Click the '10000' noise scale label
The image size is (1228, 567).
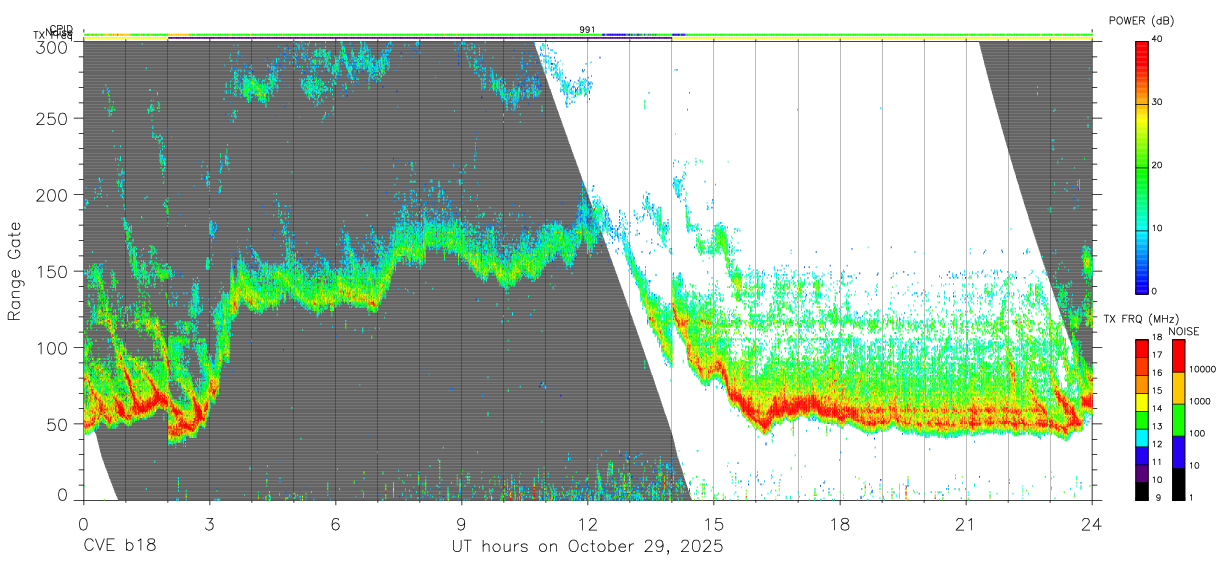click(1203, 370)
